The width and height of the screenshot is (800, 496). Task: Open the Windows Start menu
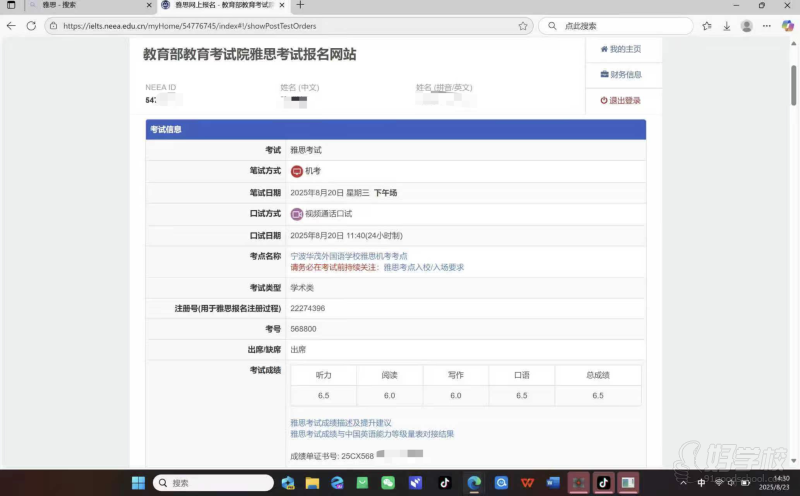138,483
